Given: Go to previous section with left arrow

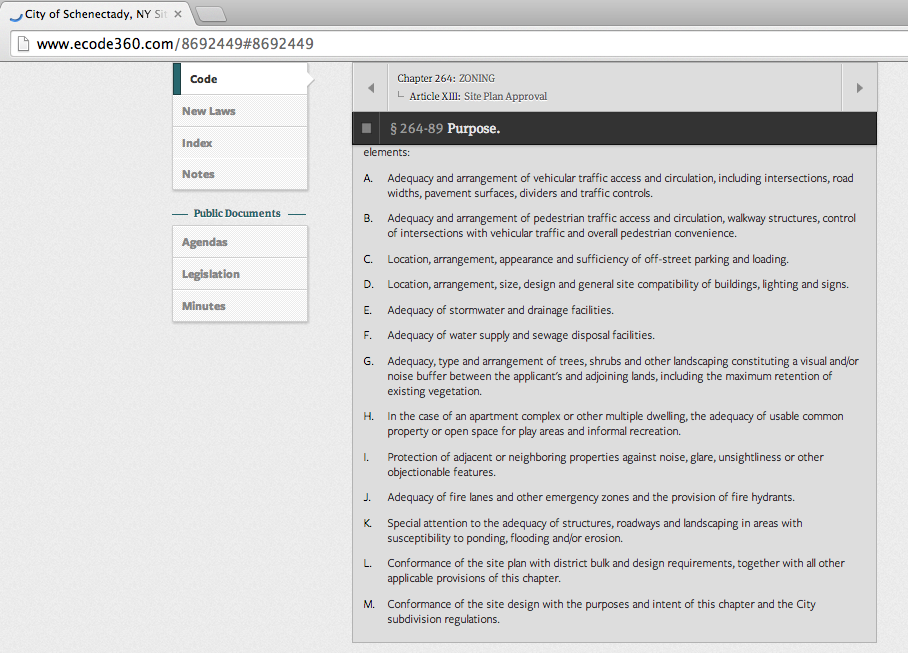Looking at the screenshot, I should click(371, 88).
